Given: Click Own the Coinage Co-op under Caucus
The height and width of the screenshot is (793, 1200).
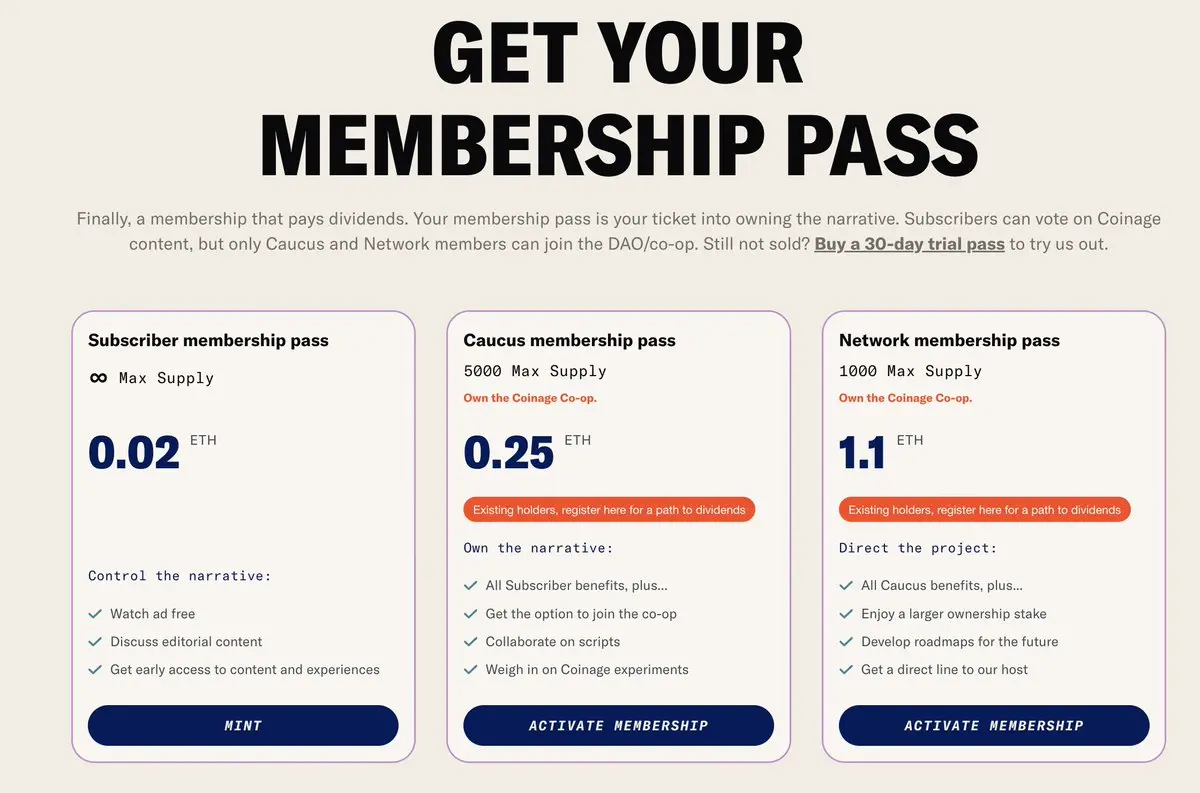Looking at the screenshot, I should (530, 398).
